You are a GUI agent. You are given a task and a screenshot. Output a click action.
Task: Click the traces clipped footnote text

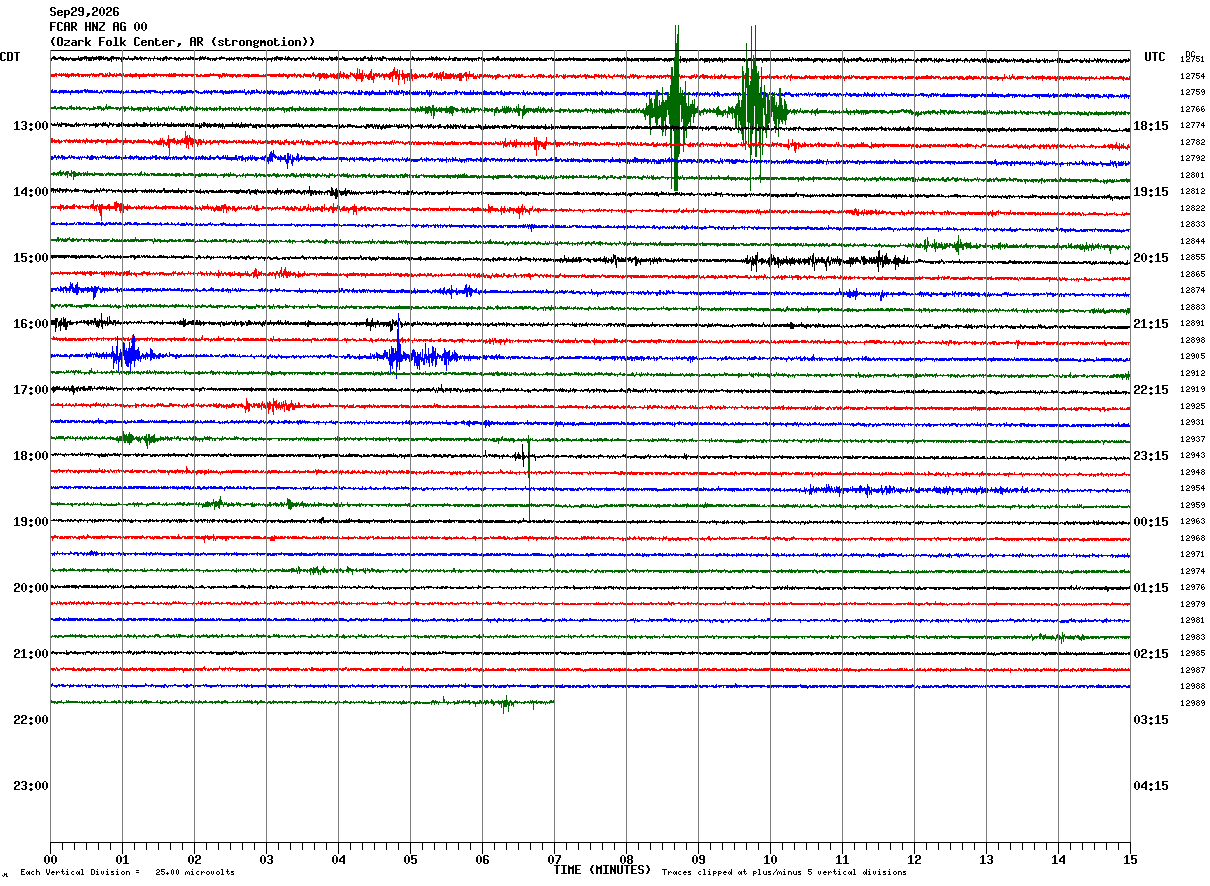[x=784, y=872]
